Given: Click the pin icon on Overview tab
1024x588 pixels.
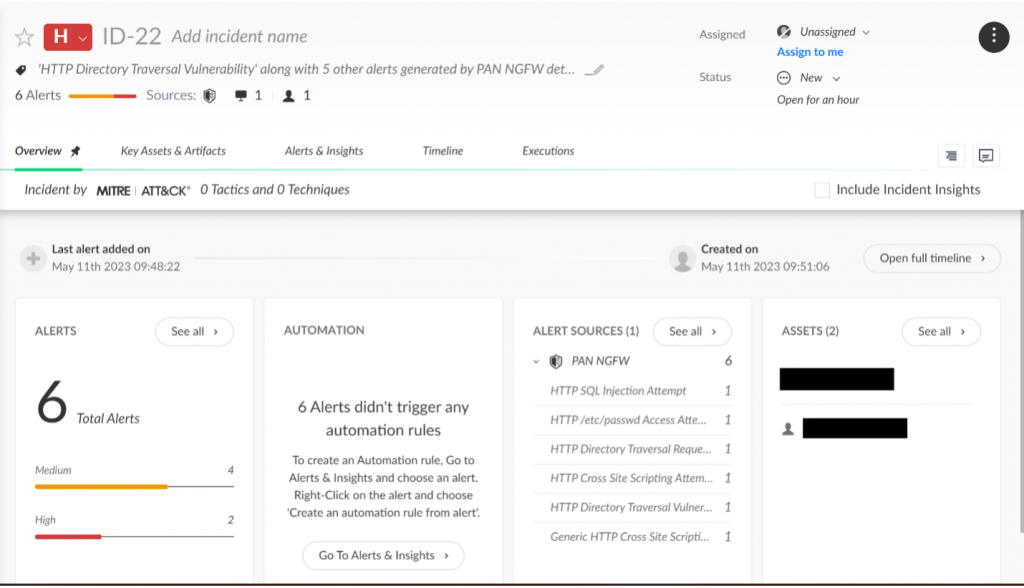Looking at the screenshot, I should tap(75, 151).
